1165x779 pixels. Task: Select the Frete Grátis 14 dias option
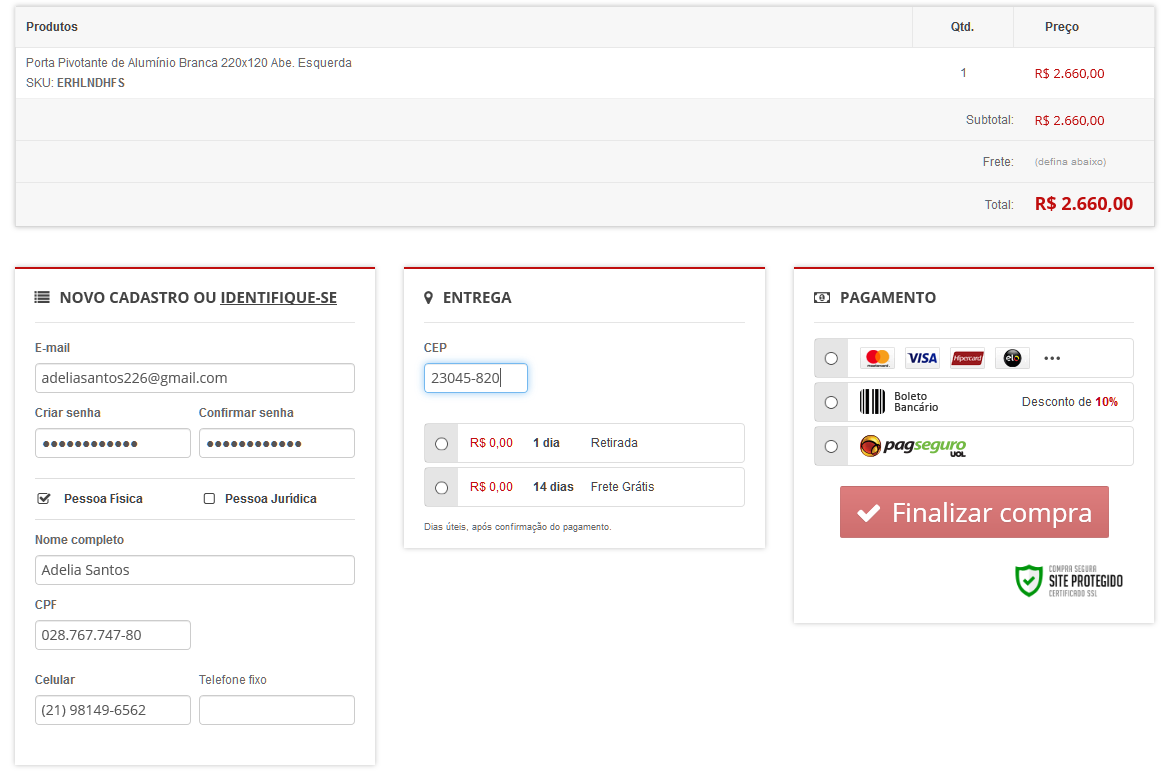point(441,487)
